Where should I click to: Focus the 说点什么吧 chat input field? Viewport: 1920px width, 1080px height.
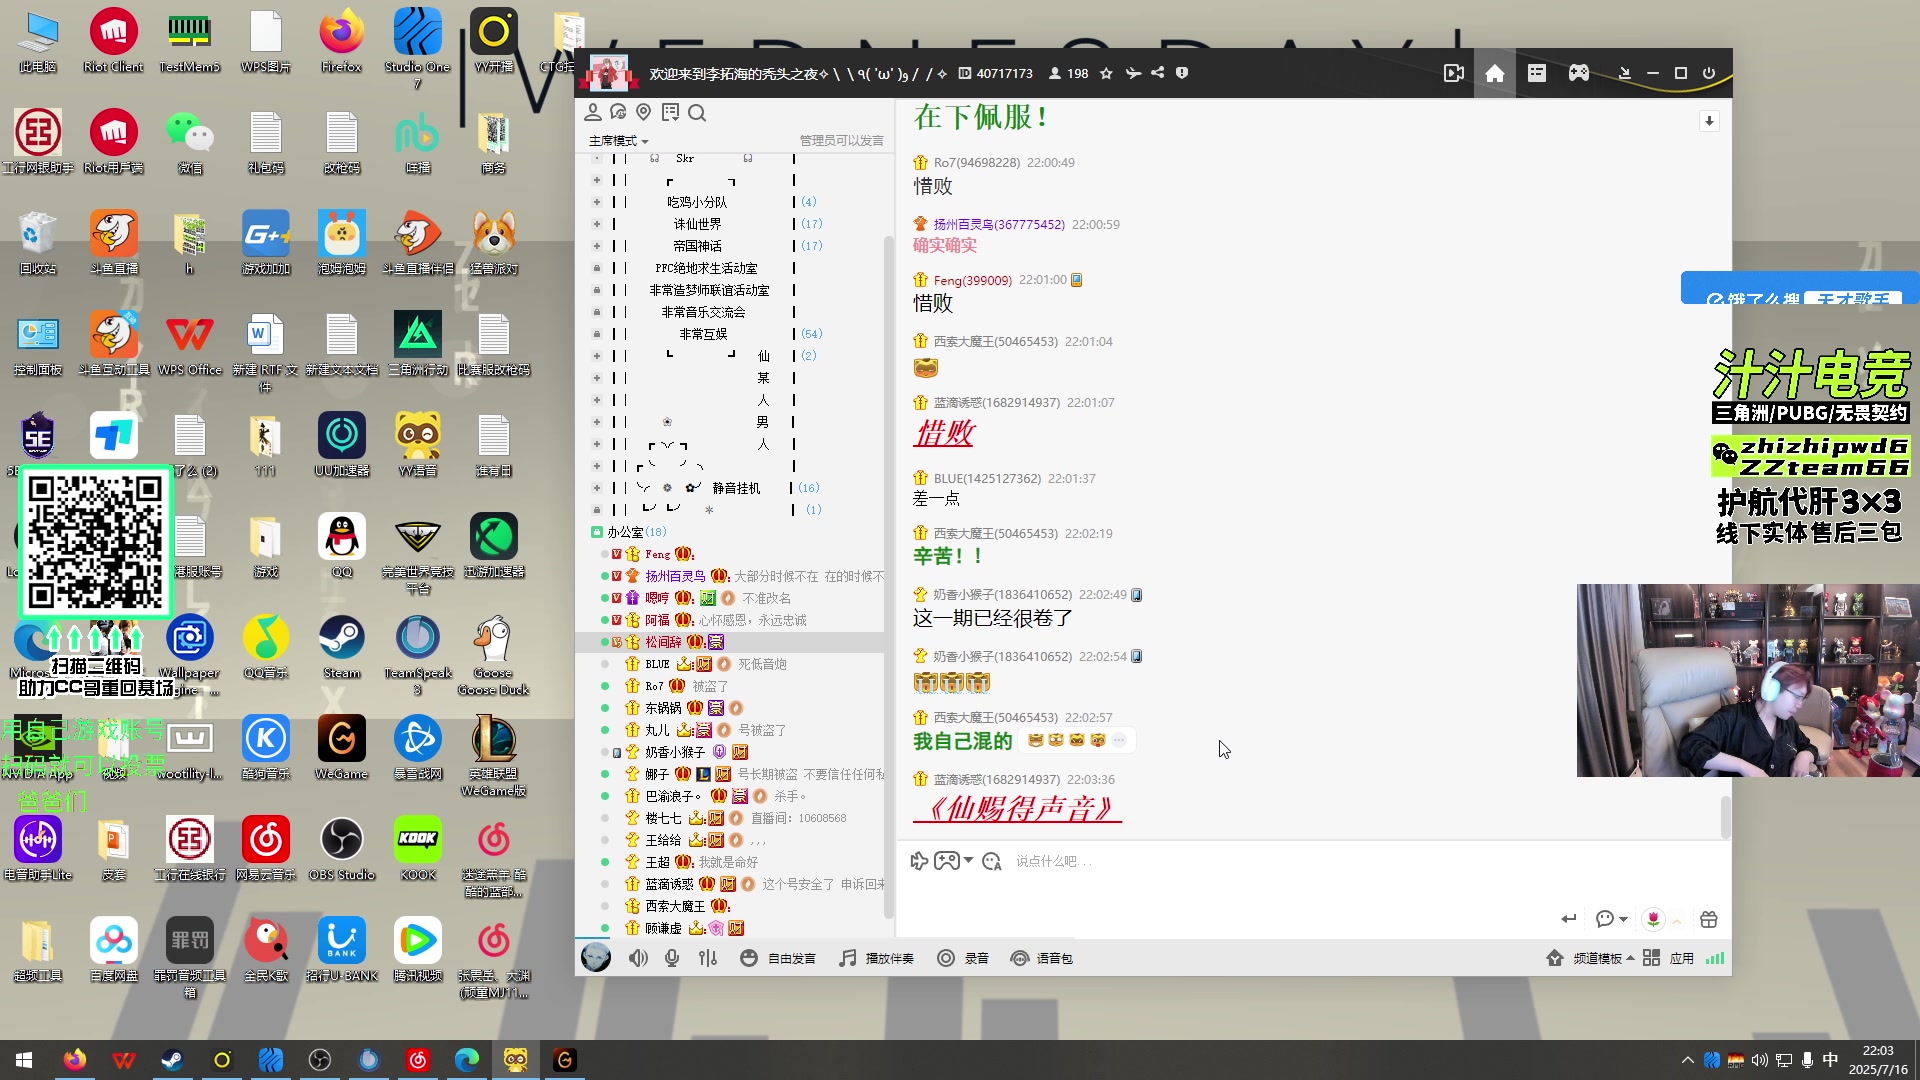(x=1310, y=861)
